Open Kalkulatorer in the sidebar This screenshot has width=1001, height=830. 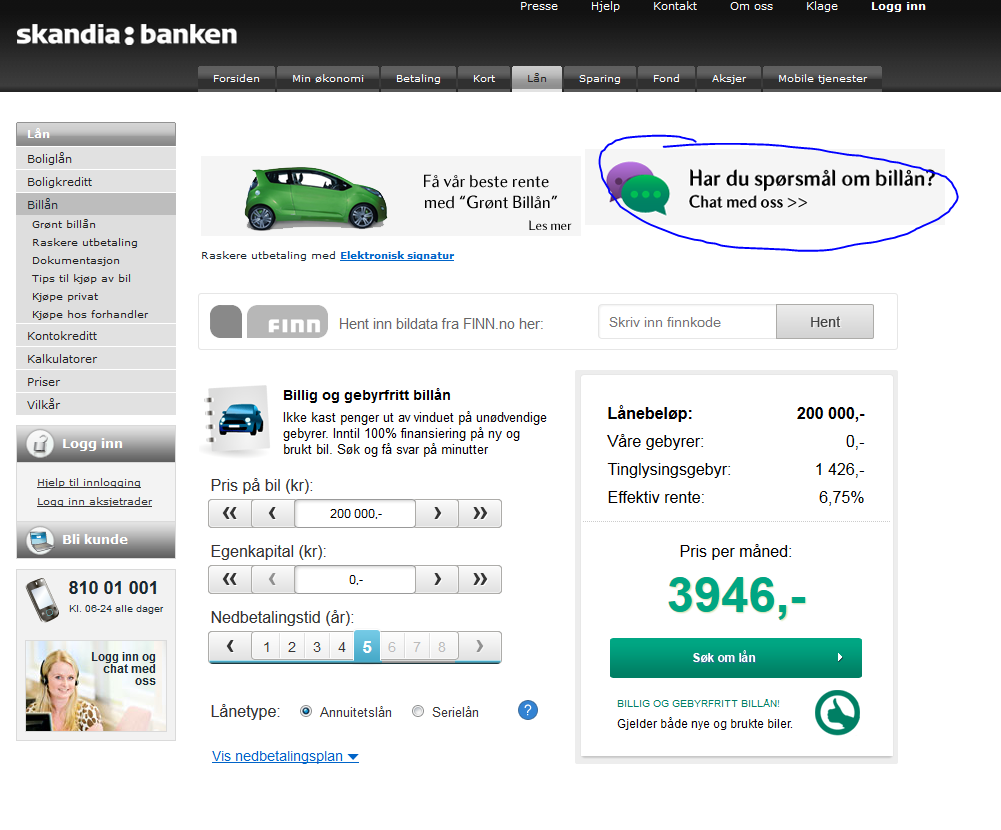pos(96,359)
